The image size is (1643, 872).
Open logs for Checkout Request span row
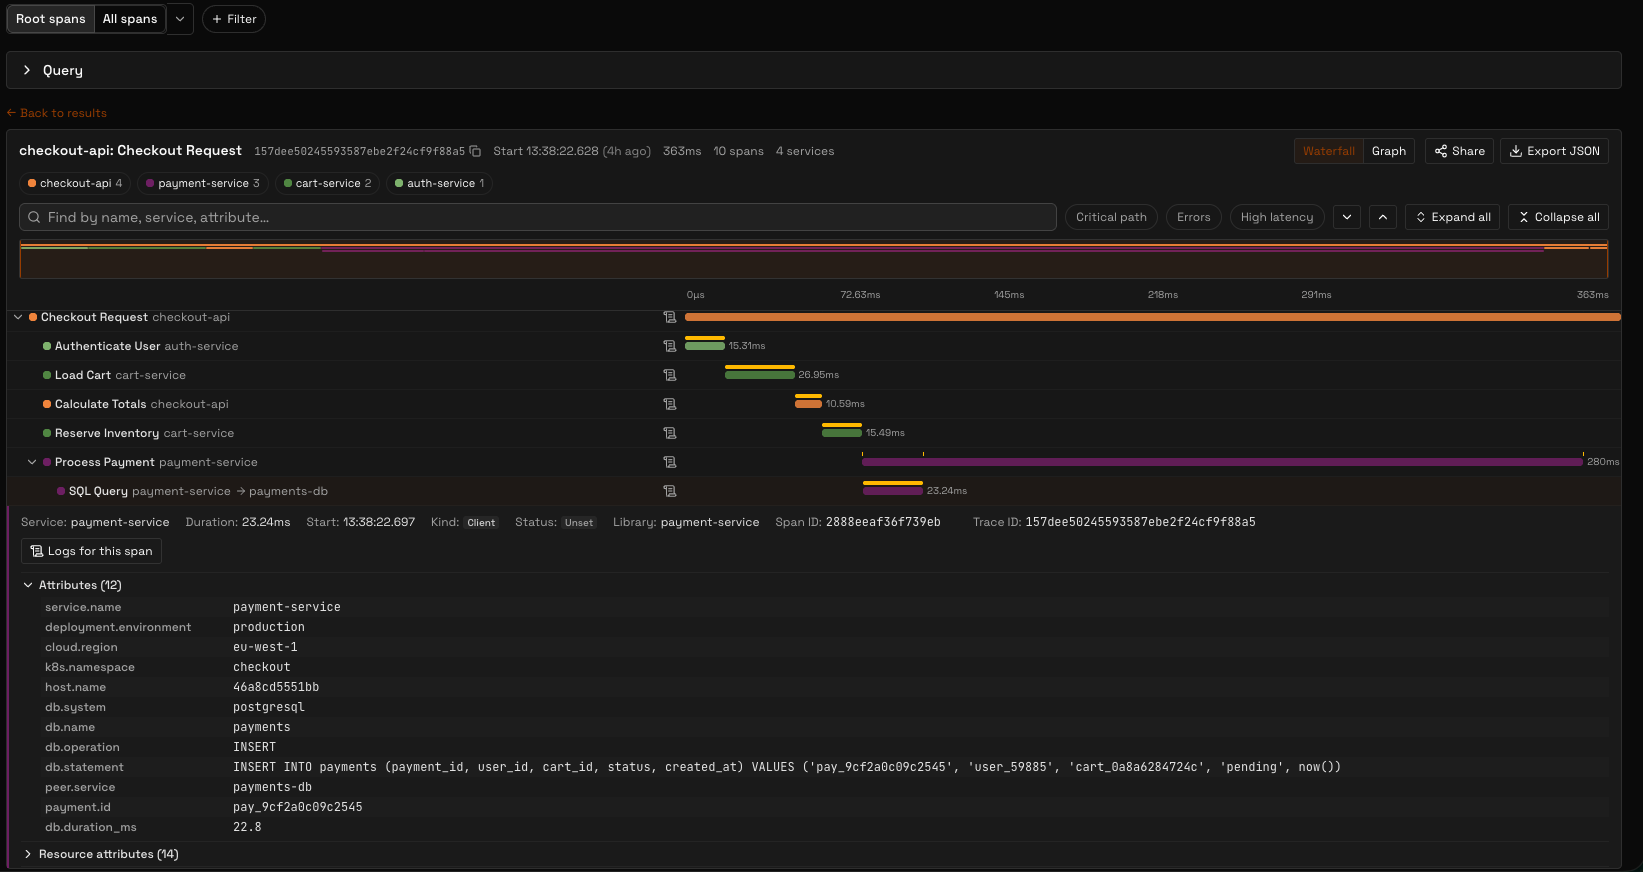coord(670,317)
